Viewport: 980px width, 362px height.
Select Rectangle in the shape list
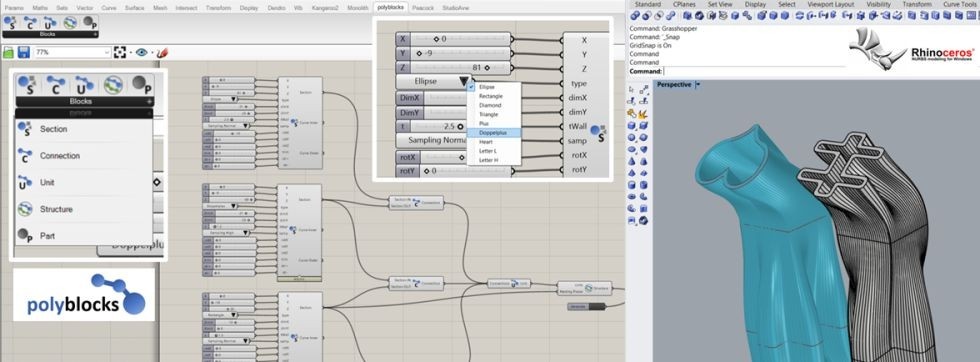[x=494, y=96]
